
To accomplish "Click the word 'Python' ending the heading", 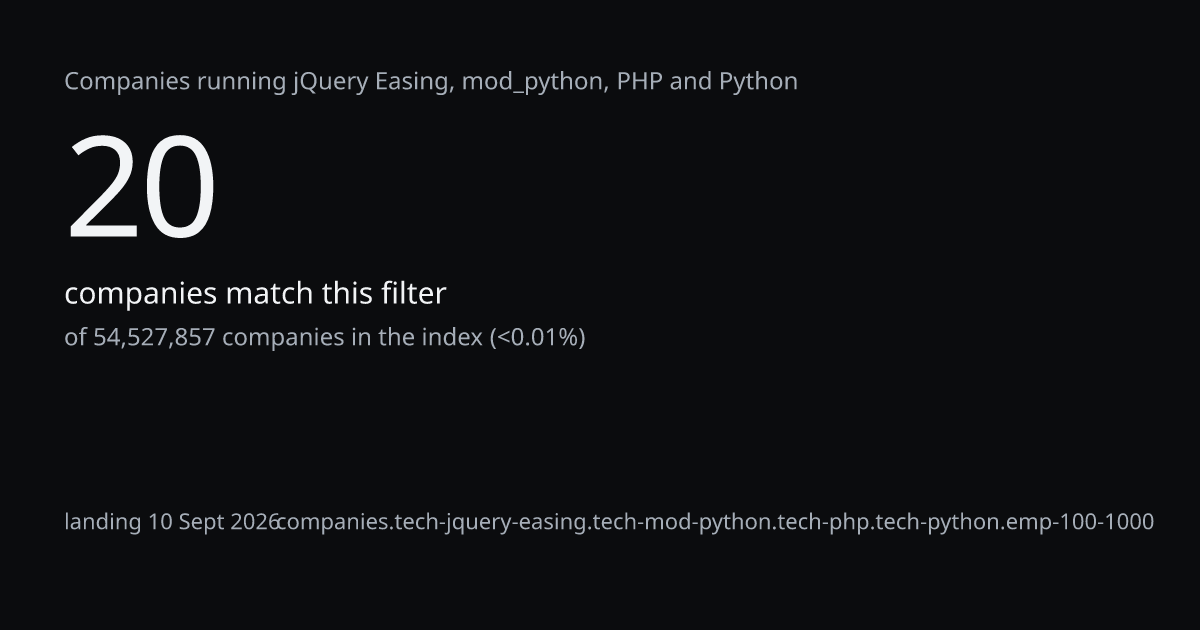I will pos(759,82).
